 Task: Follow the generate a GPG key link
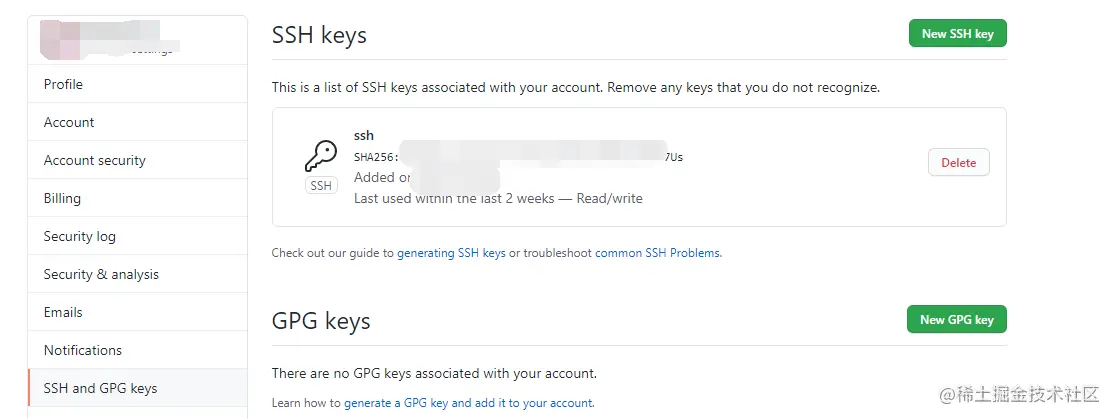click(468, 403)
